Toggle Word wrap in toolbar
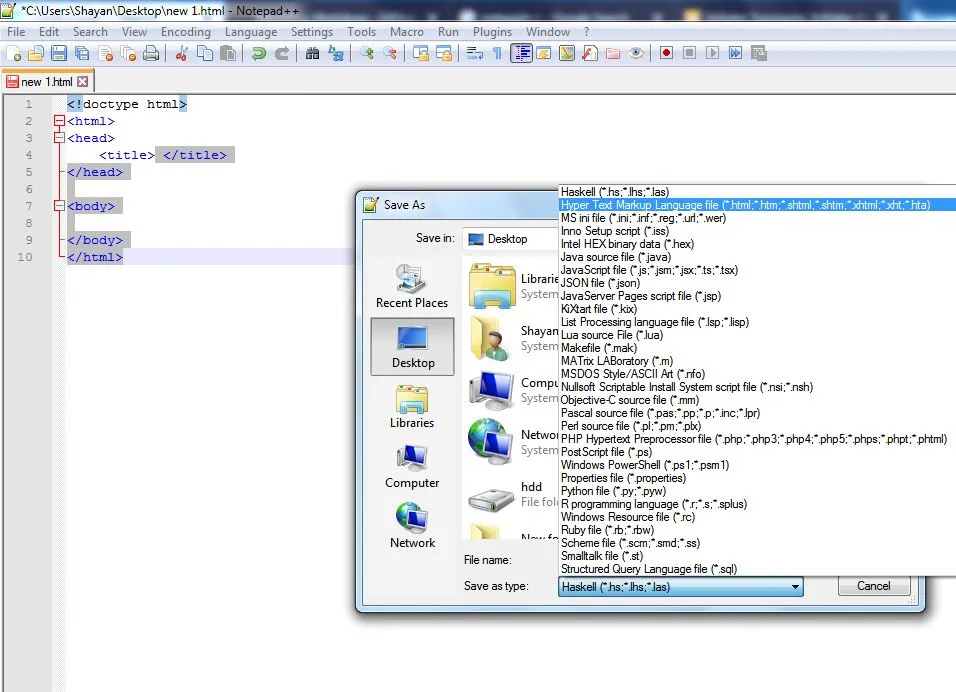Screen dimensions: 956x692 (474, 54)
